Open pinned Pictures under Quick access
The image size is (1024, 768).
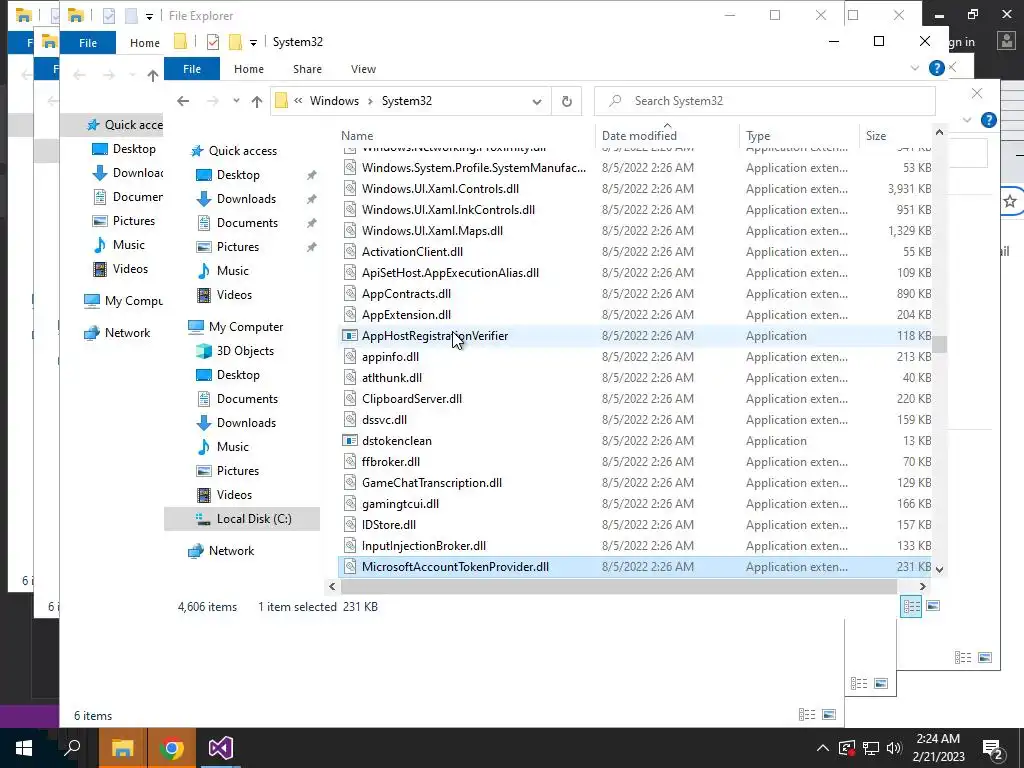(x=238, y=247)
